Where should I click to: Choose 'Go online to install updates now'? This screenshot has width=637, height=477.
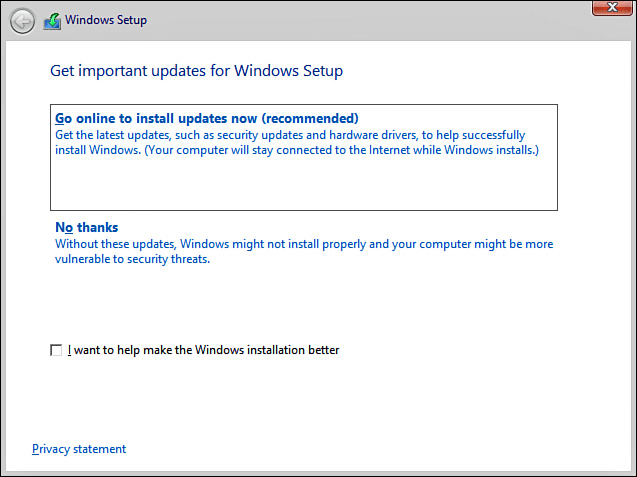[x=207, y=119]
